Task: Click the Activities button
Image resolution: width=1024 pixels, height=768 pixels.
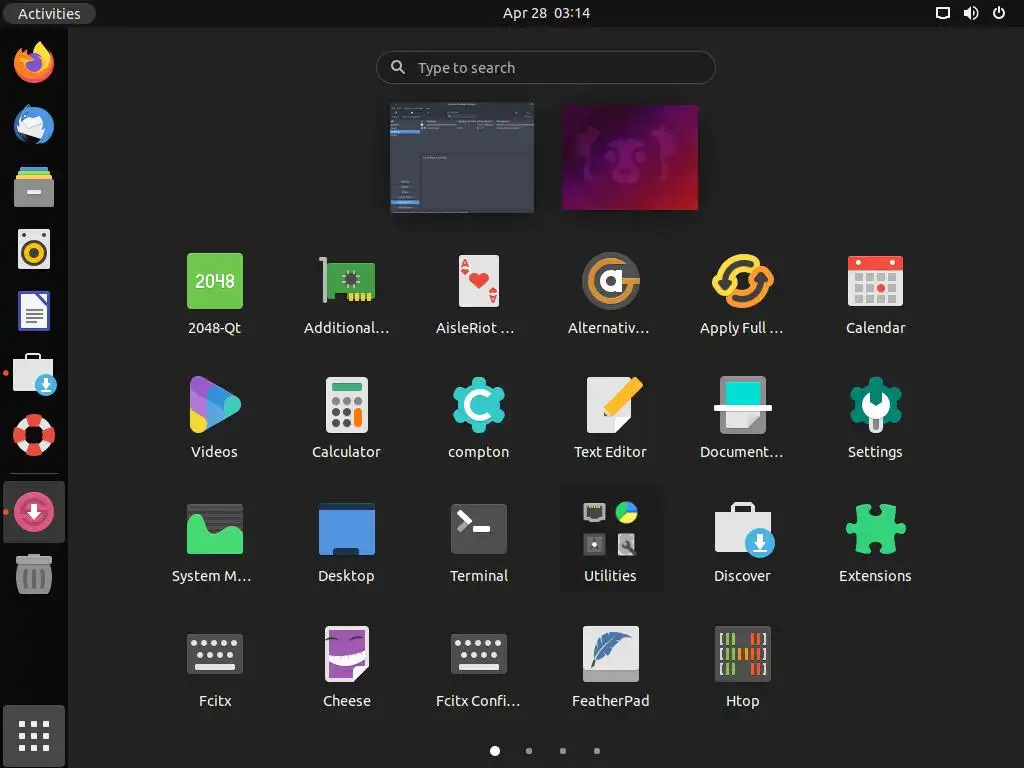Action: (49, 13)
